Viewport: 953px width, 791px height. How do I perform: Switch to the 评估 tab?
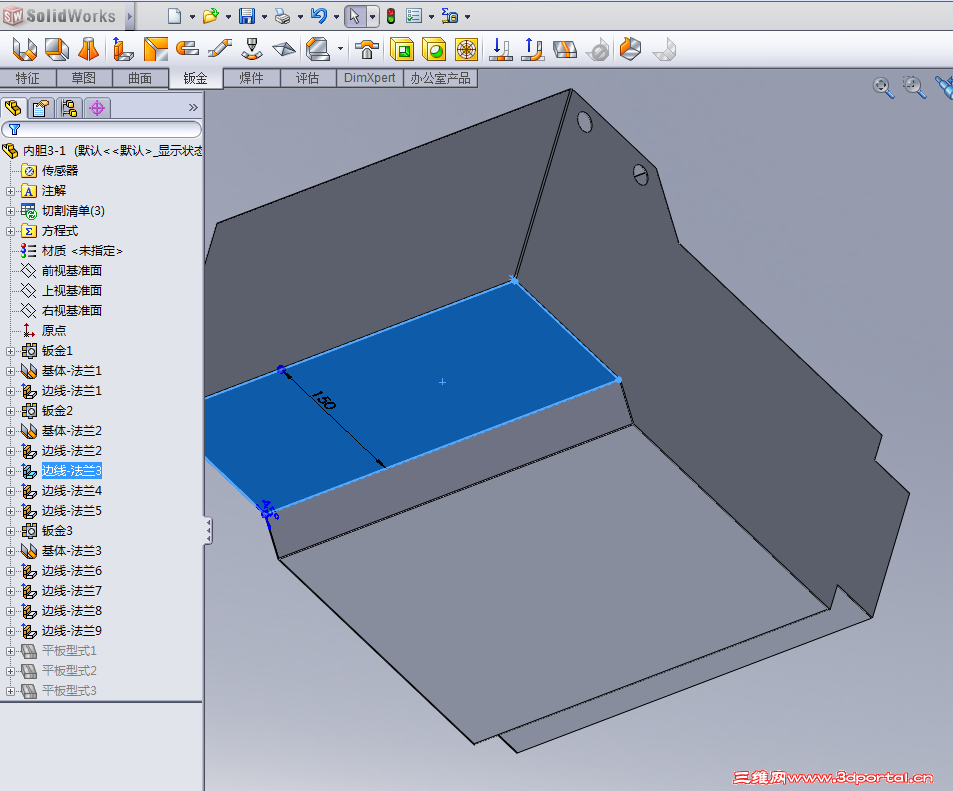[x=308, y=78]
